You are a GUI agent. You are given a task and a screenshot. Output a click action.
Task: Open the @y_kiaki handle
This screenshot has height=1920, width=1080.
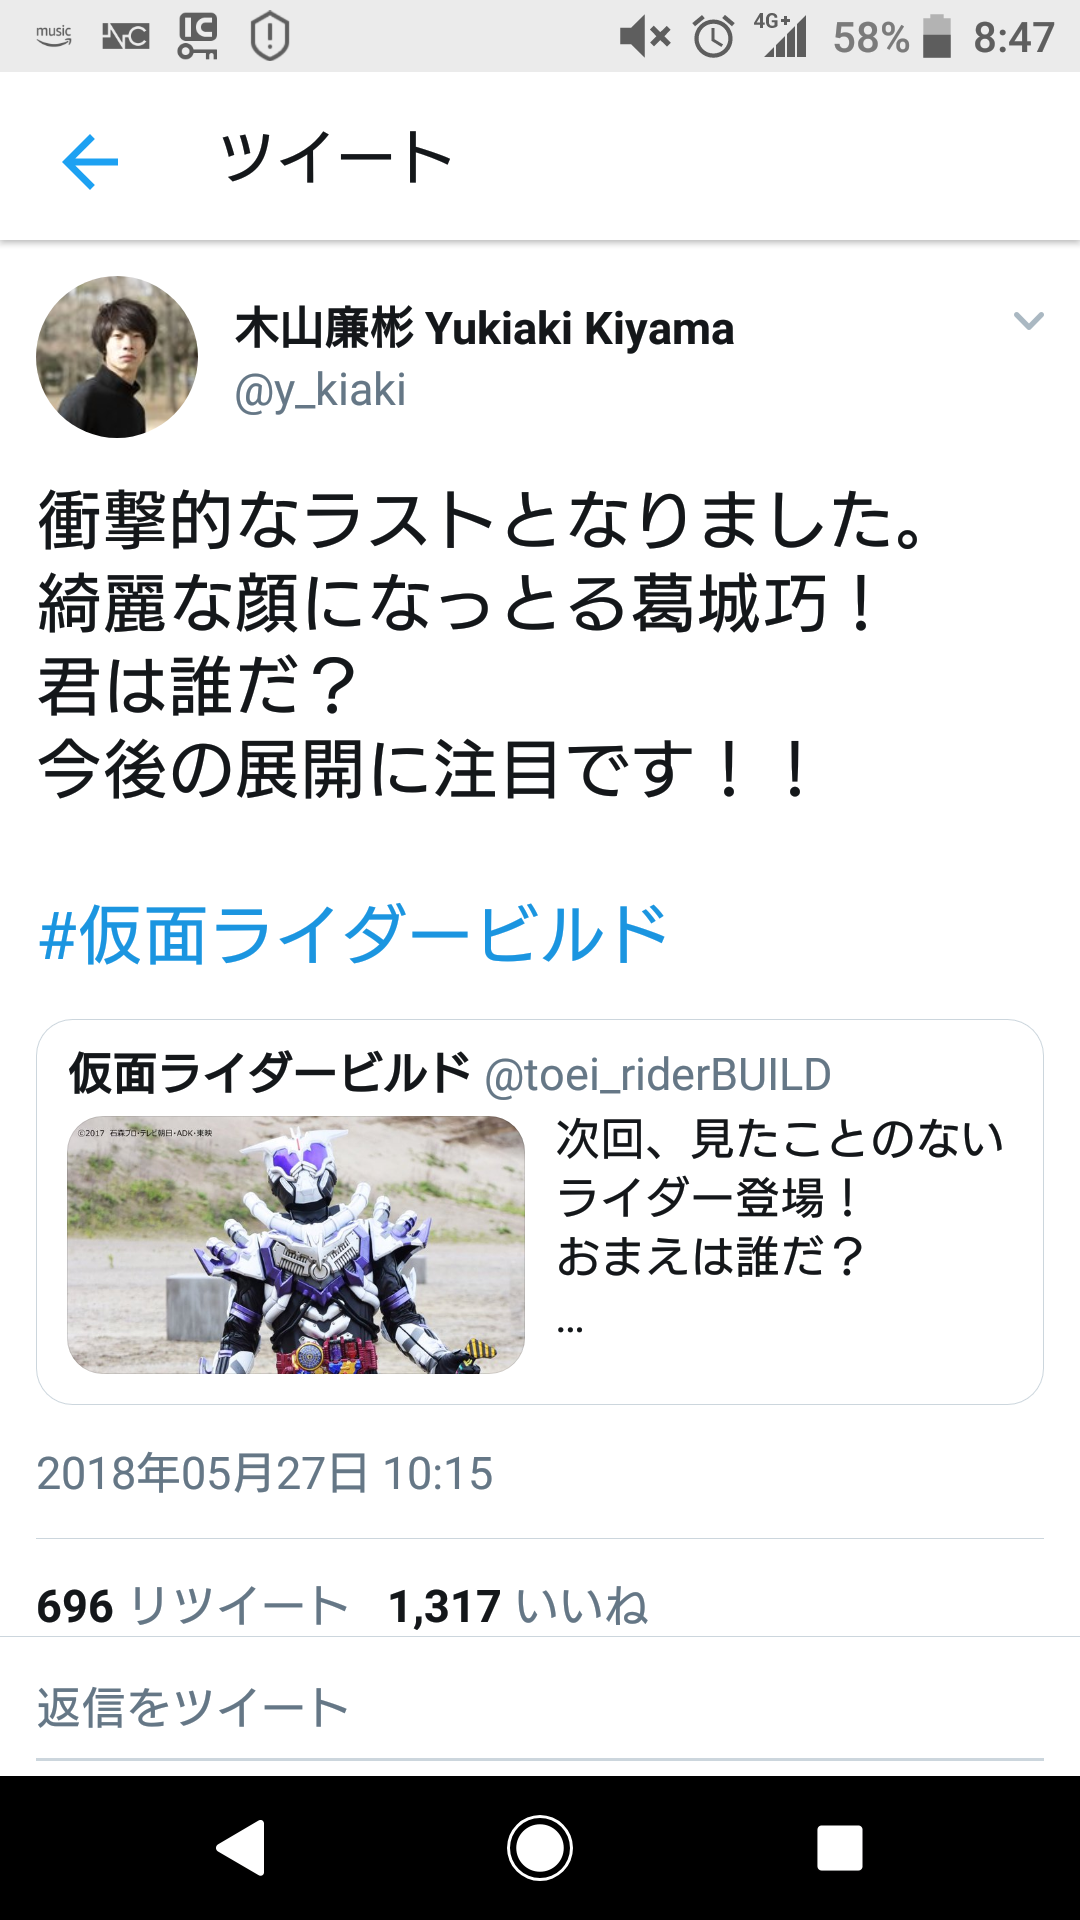coord(320,390)
